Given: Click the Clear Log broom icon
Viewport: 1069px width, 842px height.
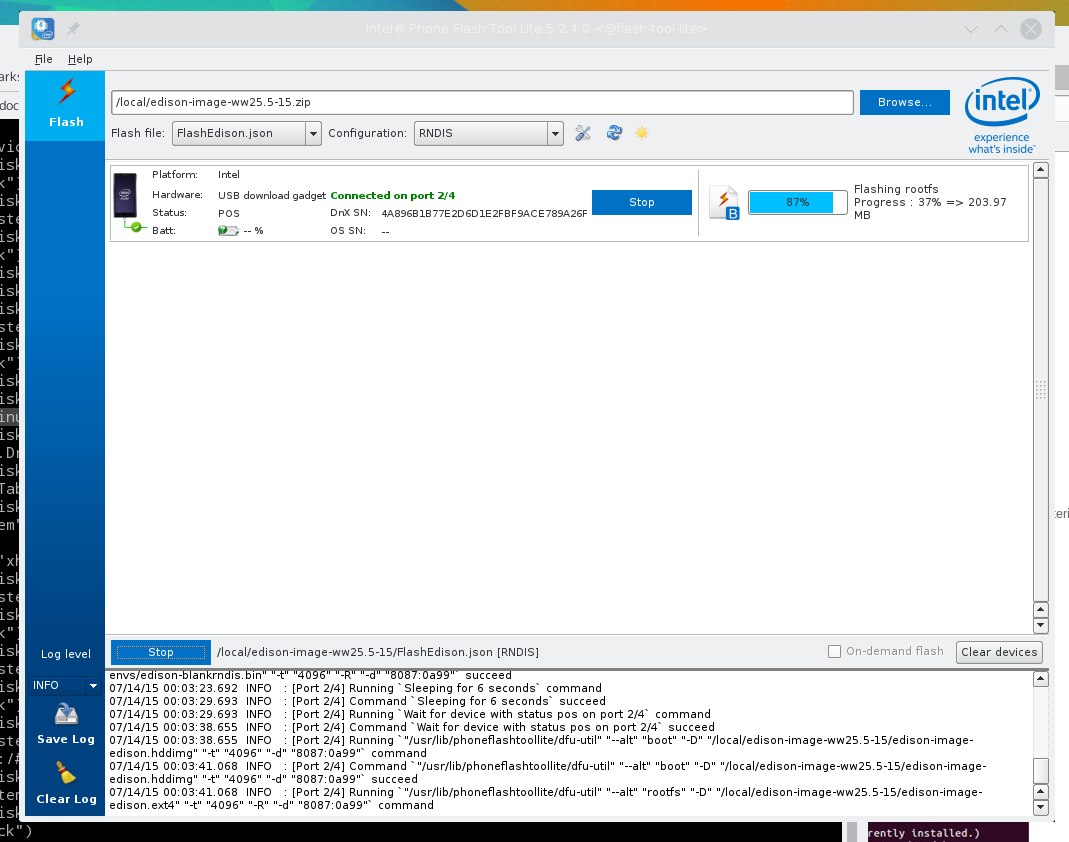Looking at the screenshot, I should click(66, 773).
